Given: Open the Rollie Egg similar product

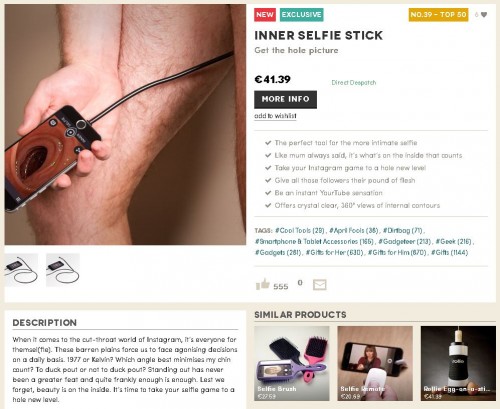Looking at the screenshot, I should tap(458, 363).
